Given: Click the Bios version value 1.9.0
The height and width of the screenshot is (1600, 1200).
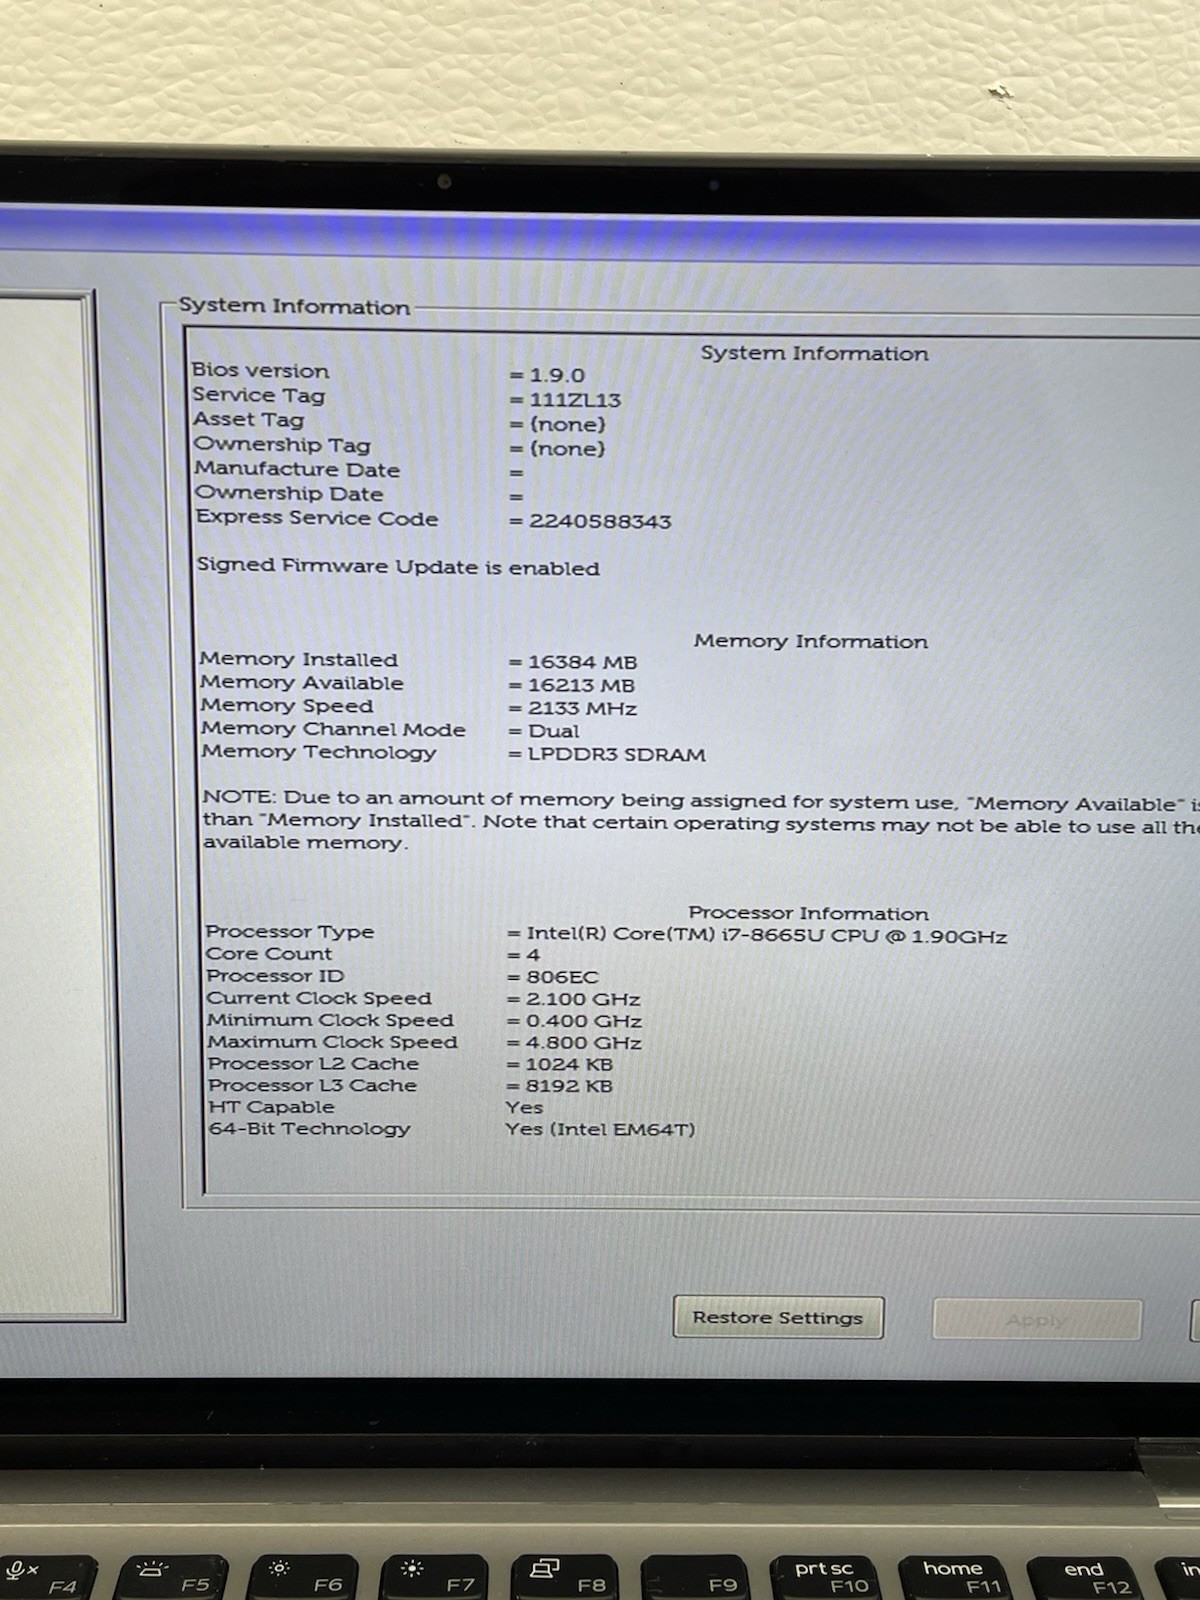Looking at the screenshot, I should pos(557,376).
